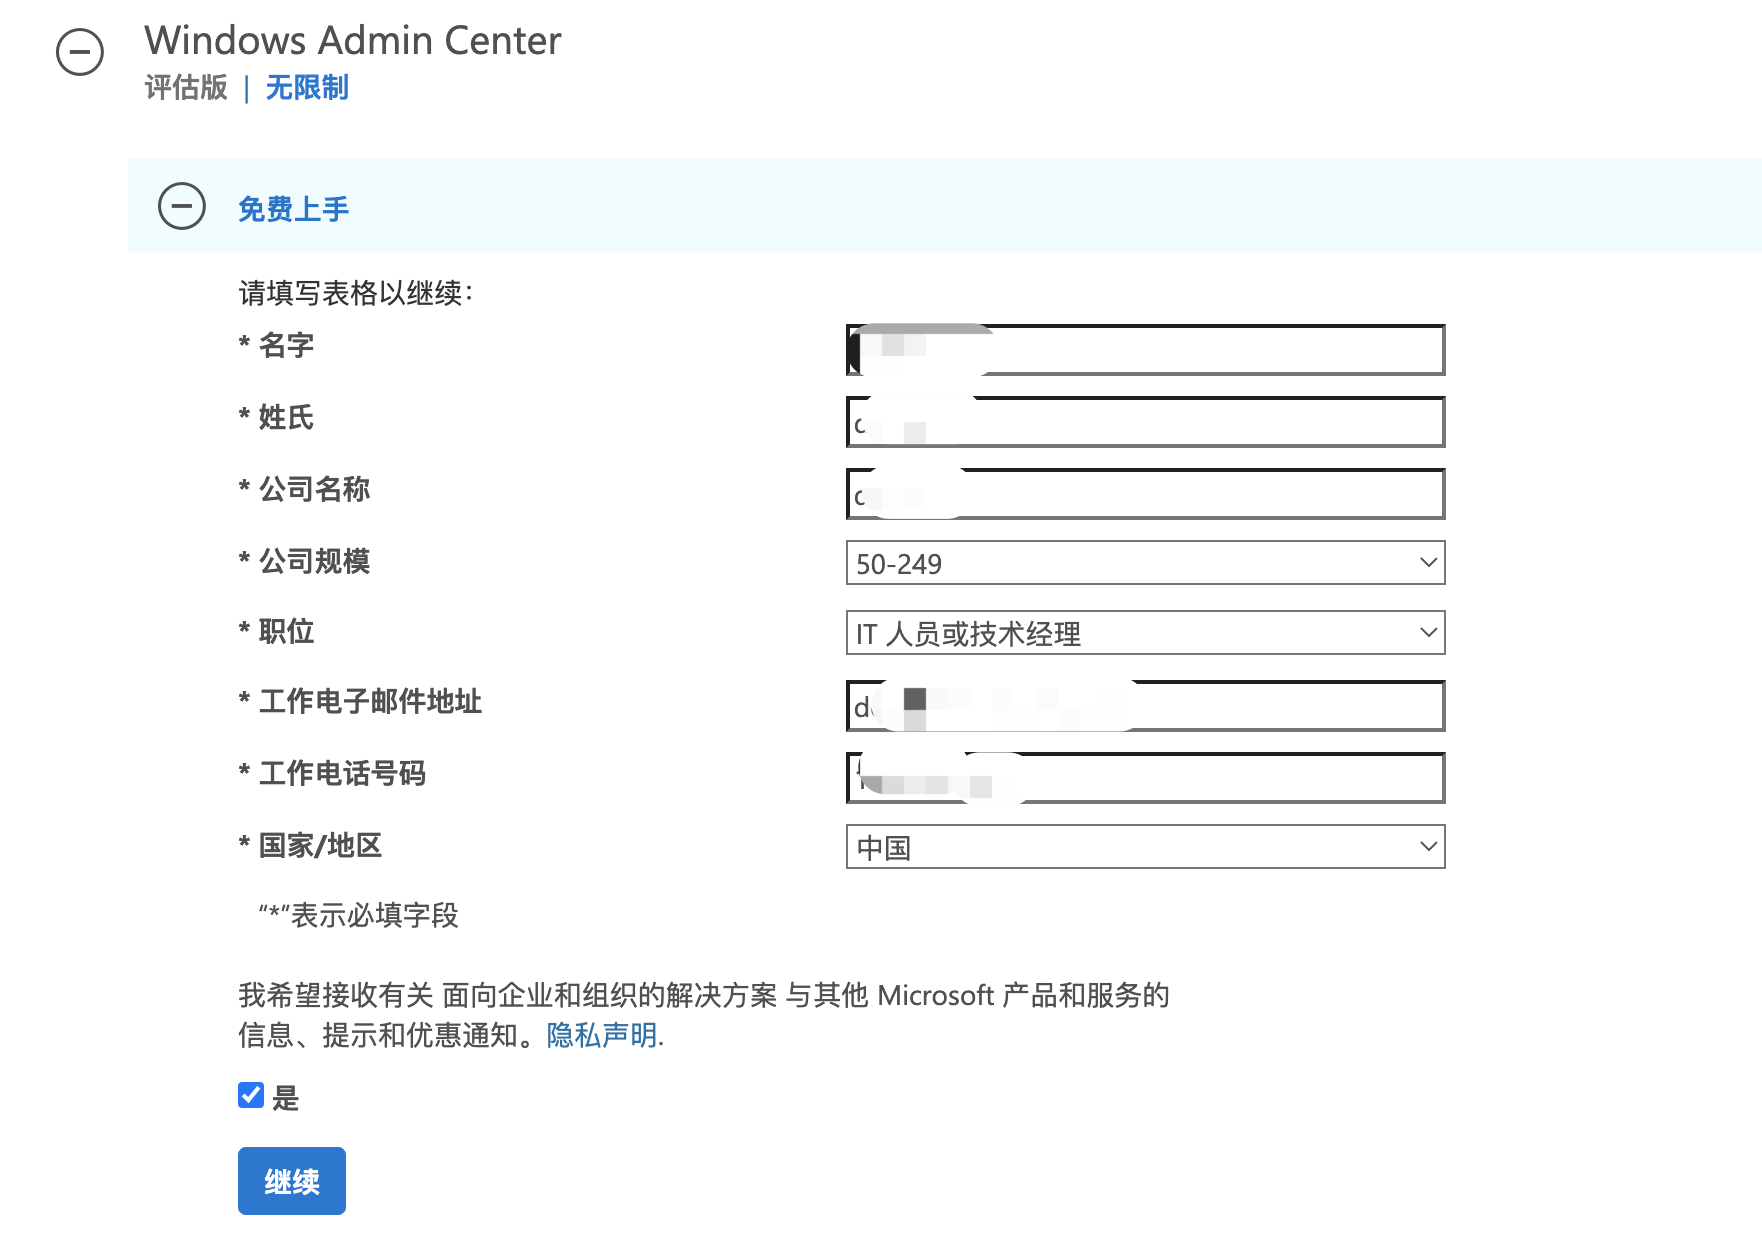The width and height of the screenshot is (1762, 1252).
Task: Open the 隐私声明 link
Action: [602, 1035]
